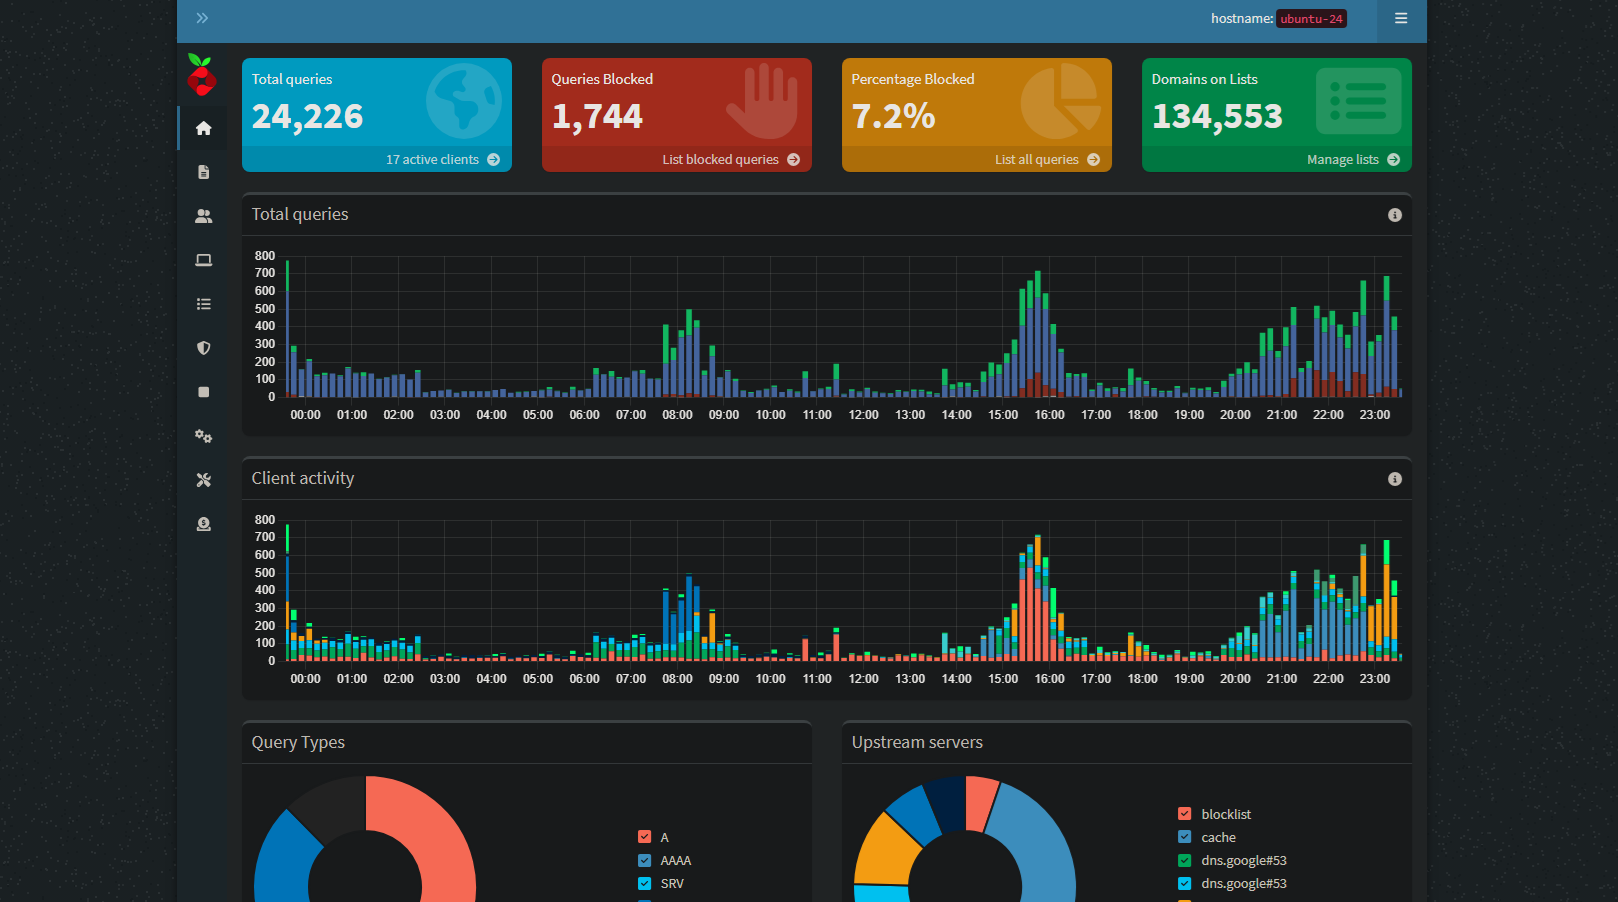Toggle the blocklist upstream checkbox

click(1184, 814)
